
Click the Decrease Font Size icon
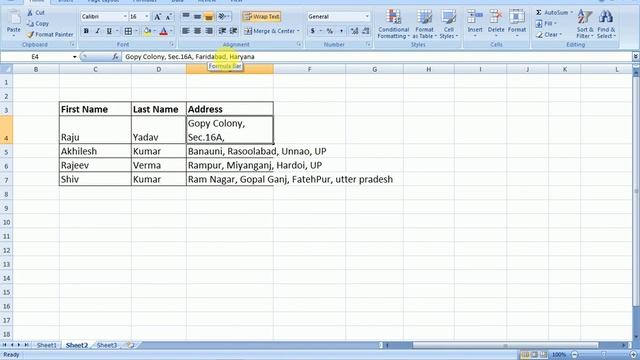pyautogui.click(x=169, y=17)
